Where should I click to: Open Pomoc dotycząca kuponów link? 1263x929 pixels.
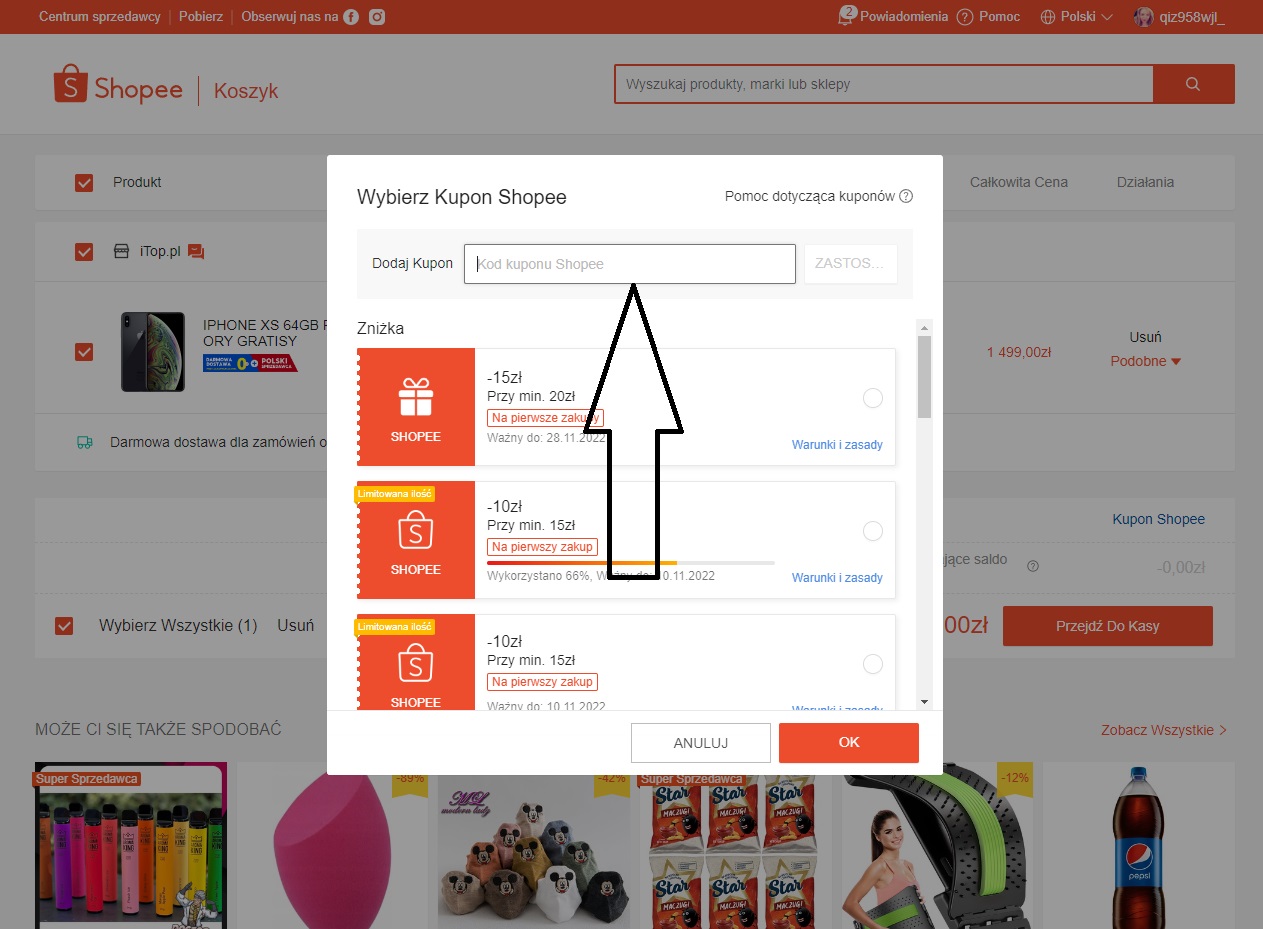810,196
